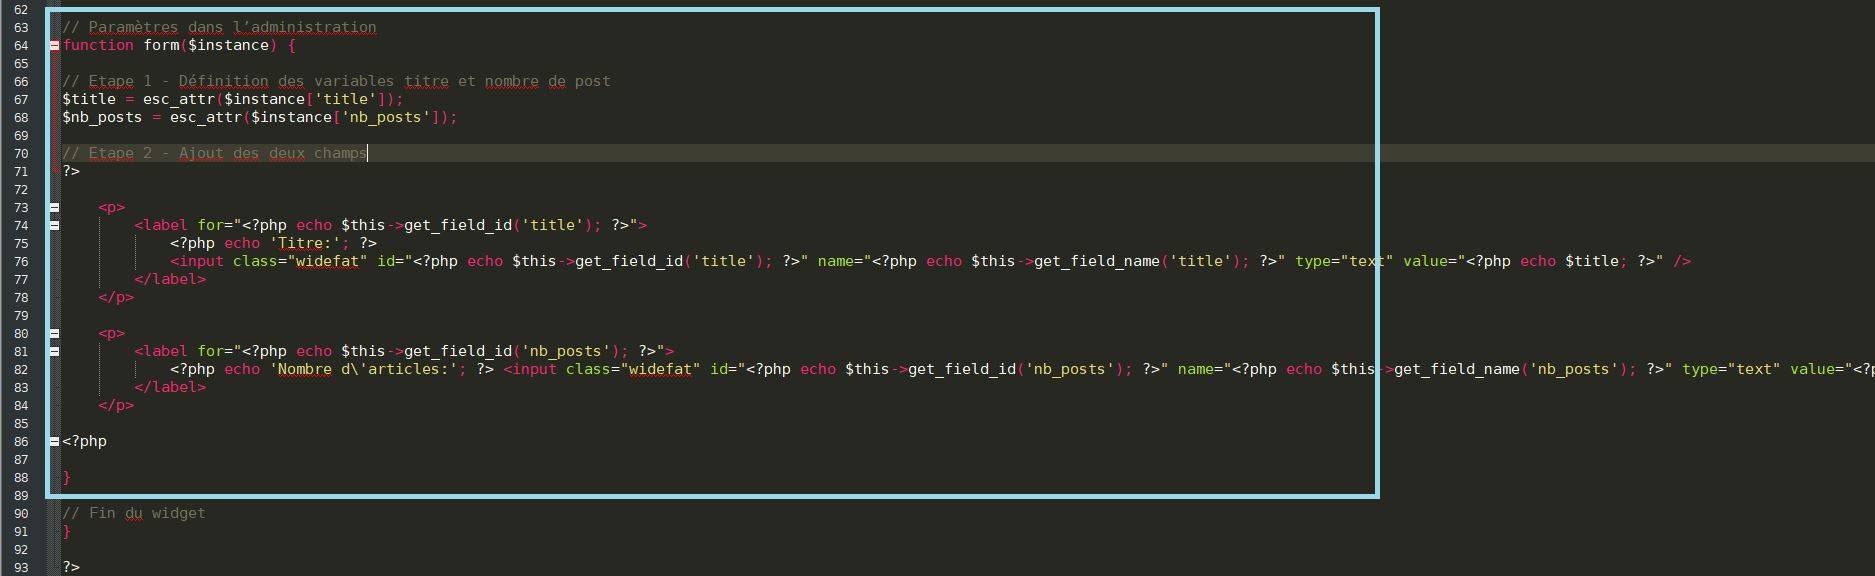Click "esc_attr($instance['title'])" on line 67
This screenshot has width=1875, height=576.
269,99
